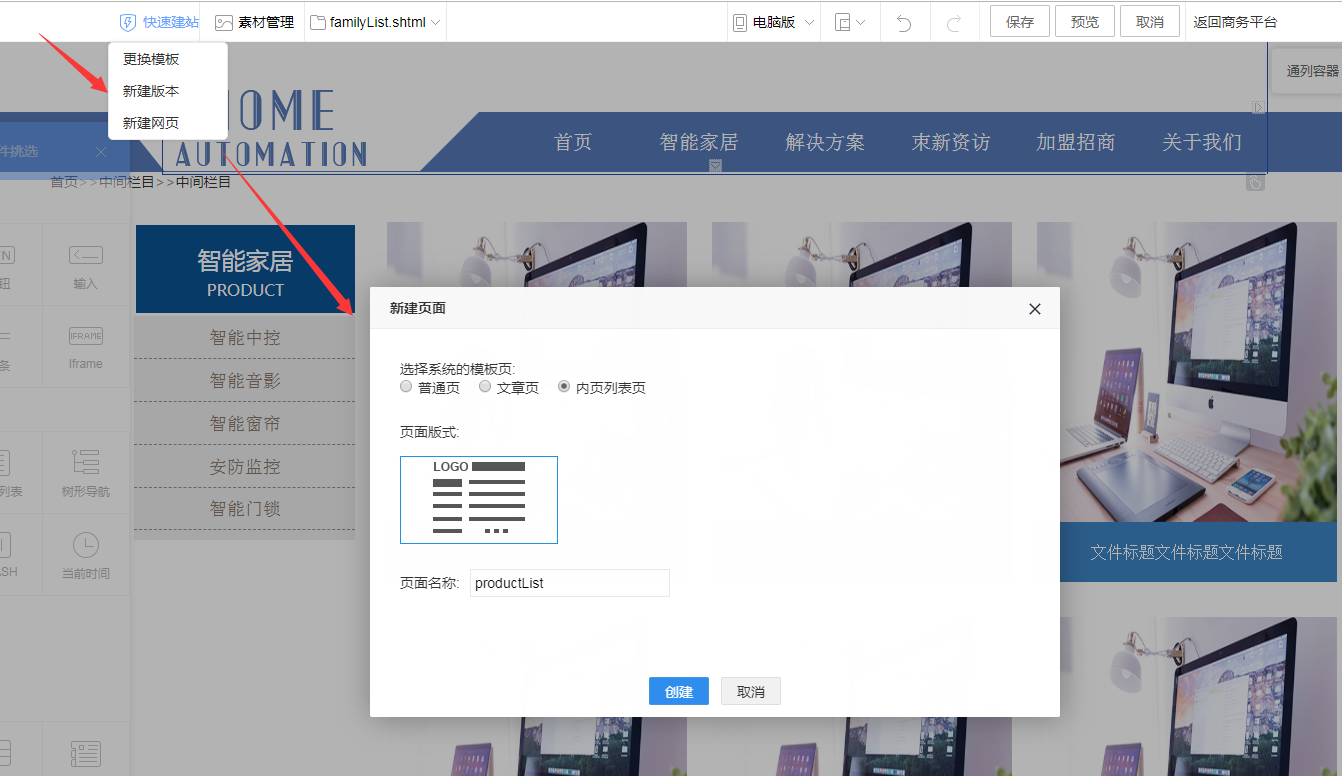
Task: Select the 当前时间 clock component
Action: 86,545
